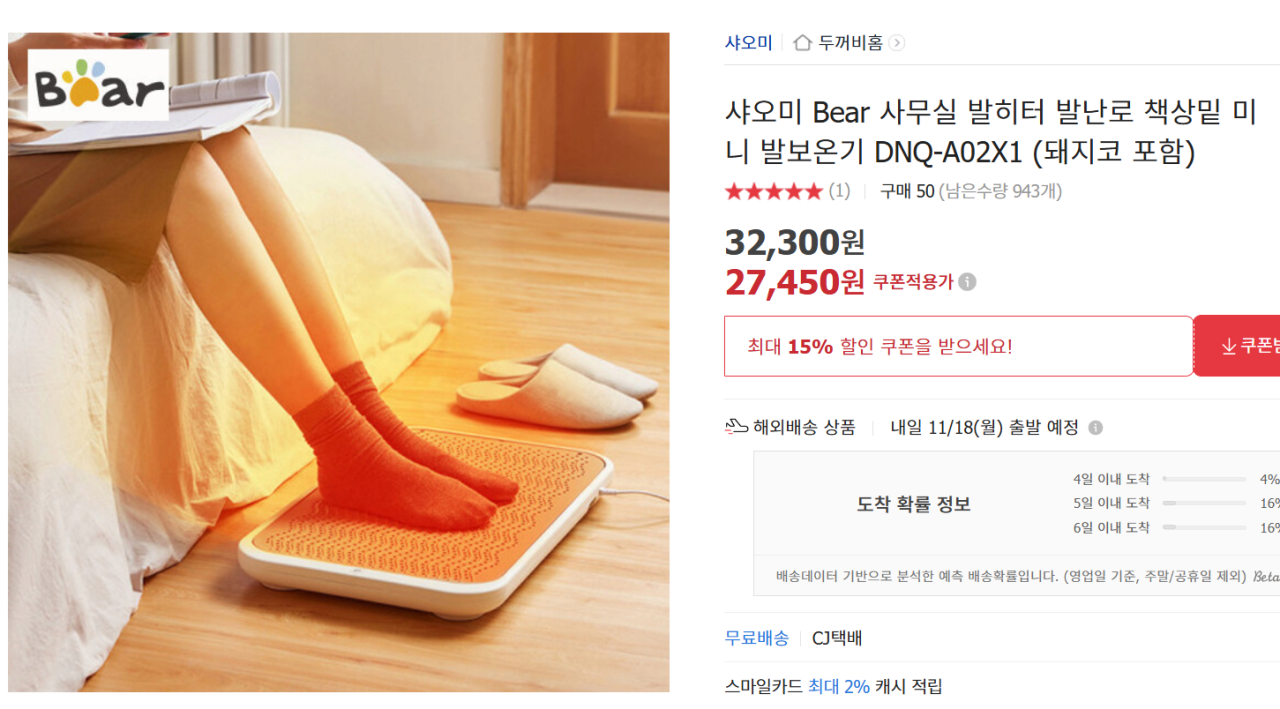Click 최대 2% 스마일카드 cash link
Viewport: 1280px width, 709px height.
tap(839, 687)
